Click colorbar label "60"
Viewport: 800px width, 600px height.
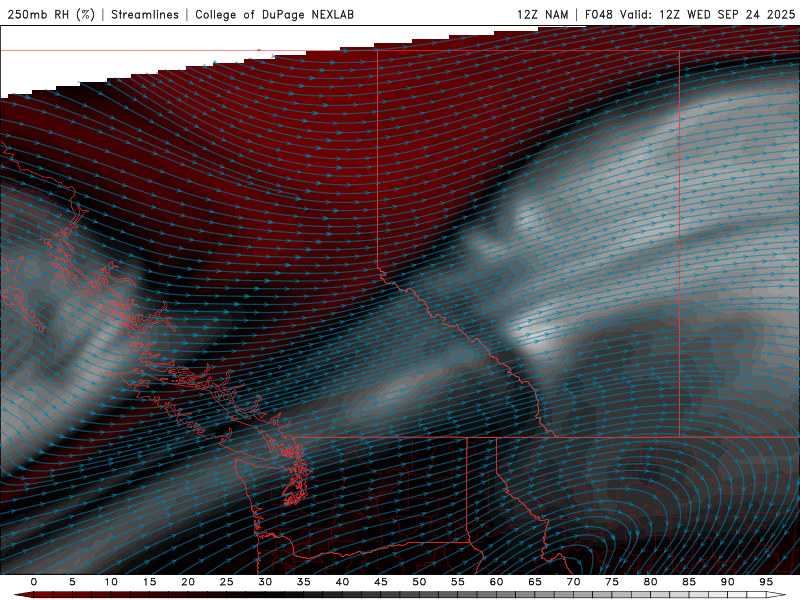pyautogui.click(x=496, y=582)
